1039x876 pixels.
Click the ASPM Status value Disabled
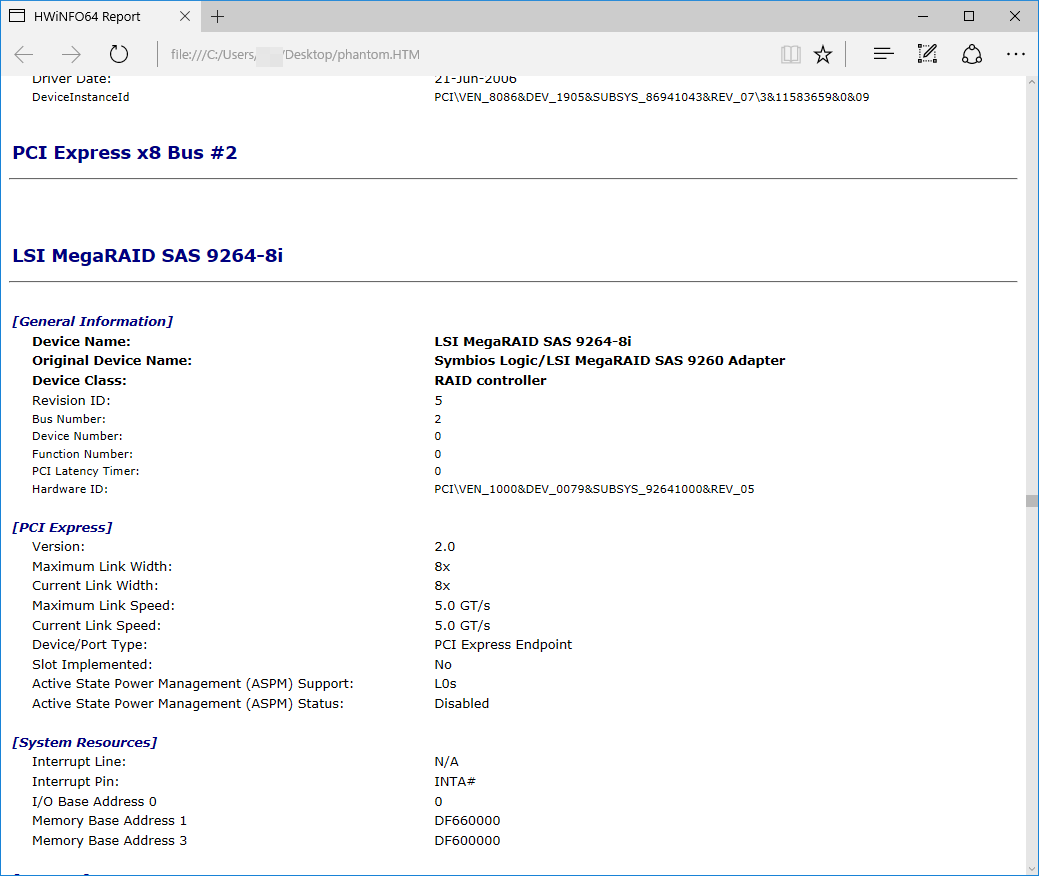coord(462,704)
